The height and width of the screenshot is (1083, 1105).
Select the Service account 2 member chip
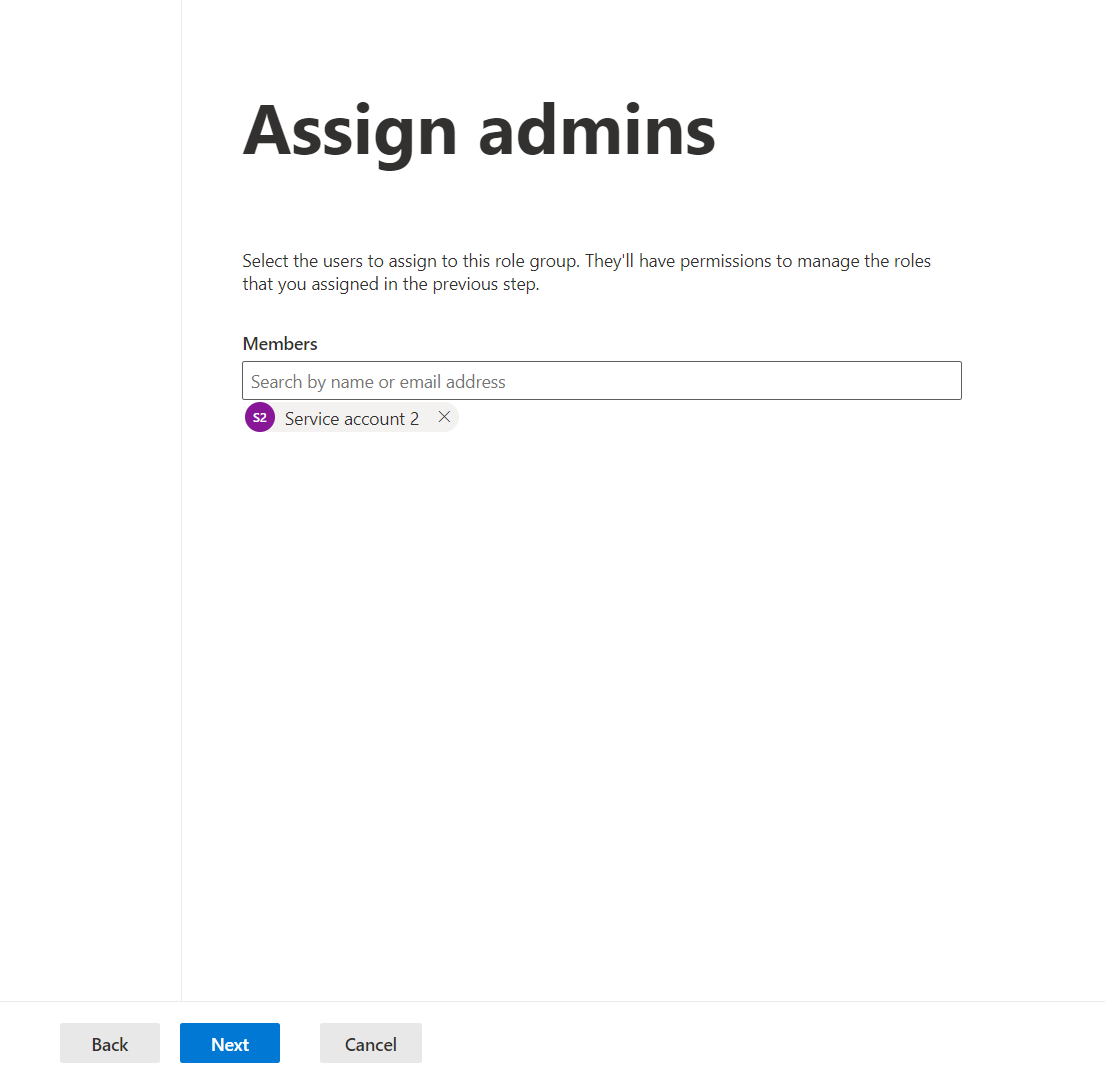(x=351, y=417)
